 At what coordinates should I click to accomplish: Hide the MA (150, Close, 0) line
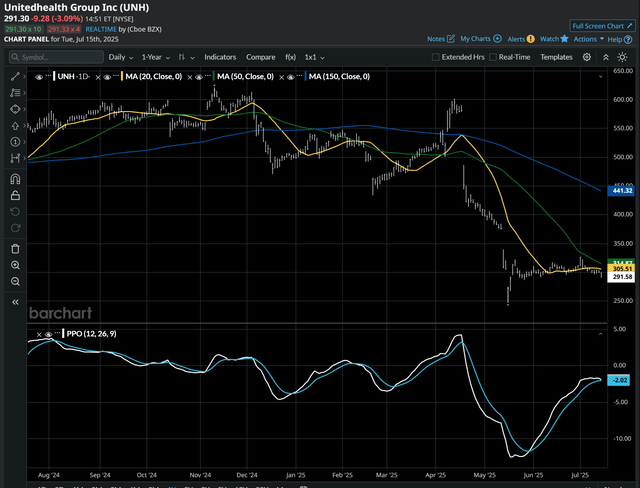tap(291, 77)
